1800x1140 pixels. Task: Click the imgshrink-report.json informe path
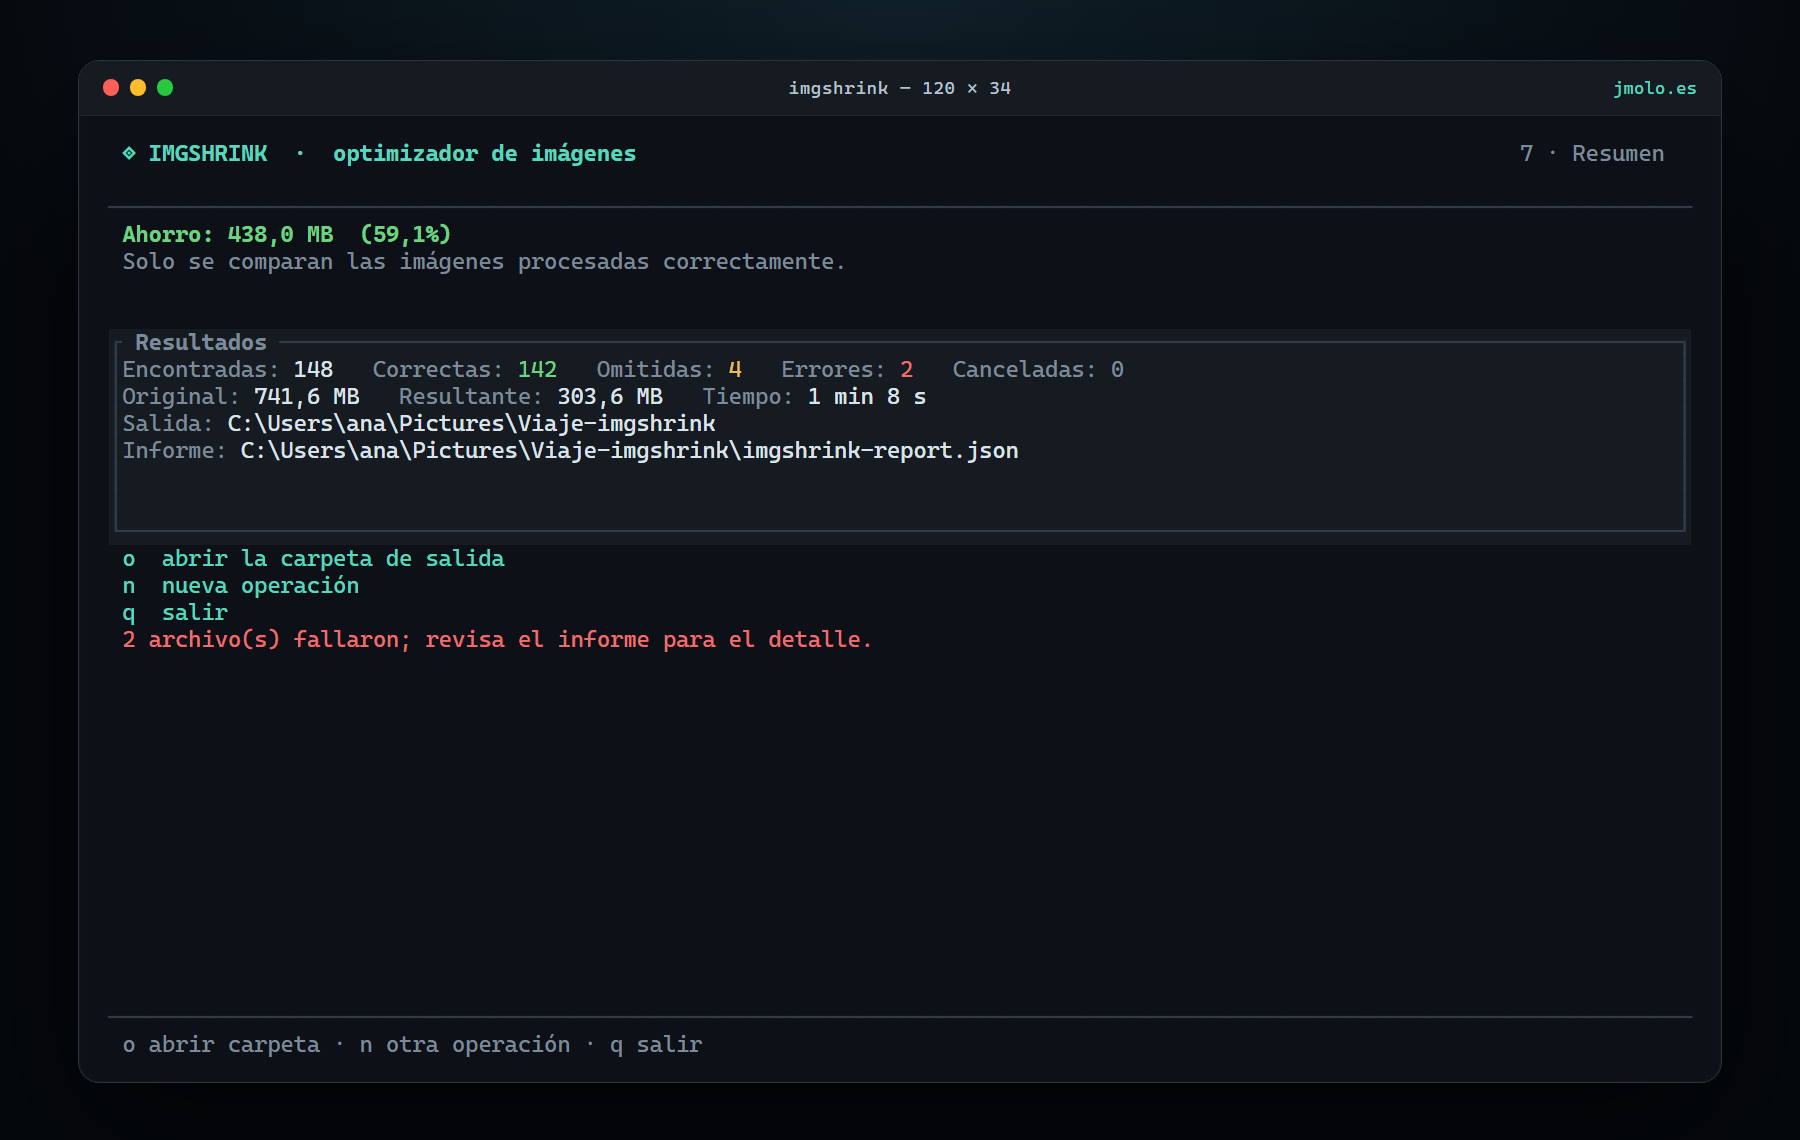tap(629, 450)
